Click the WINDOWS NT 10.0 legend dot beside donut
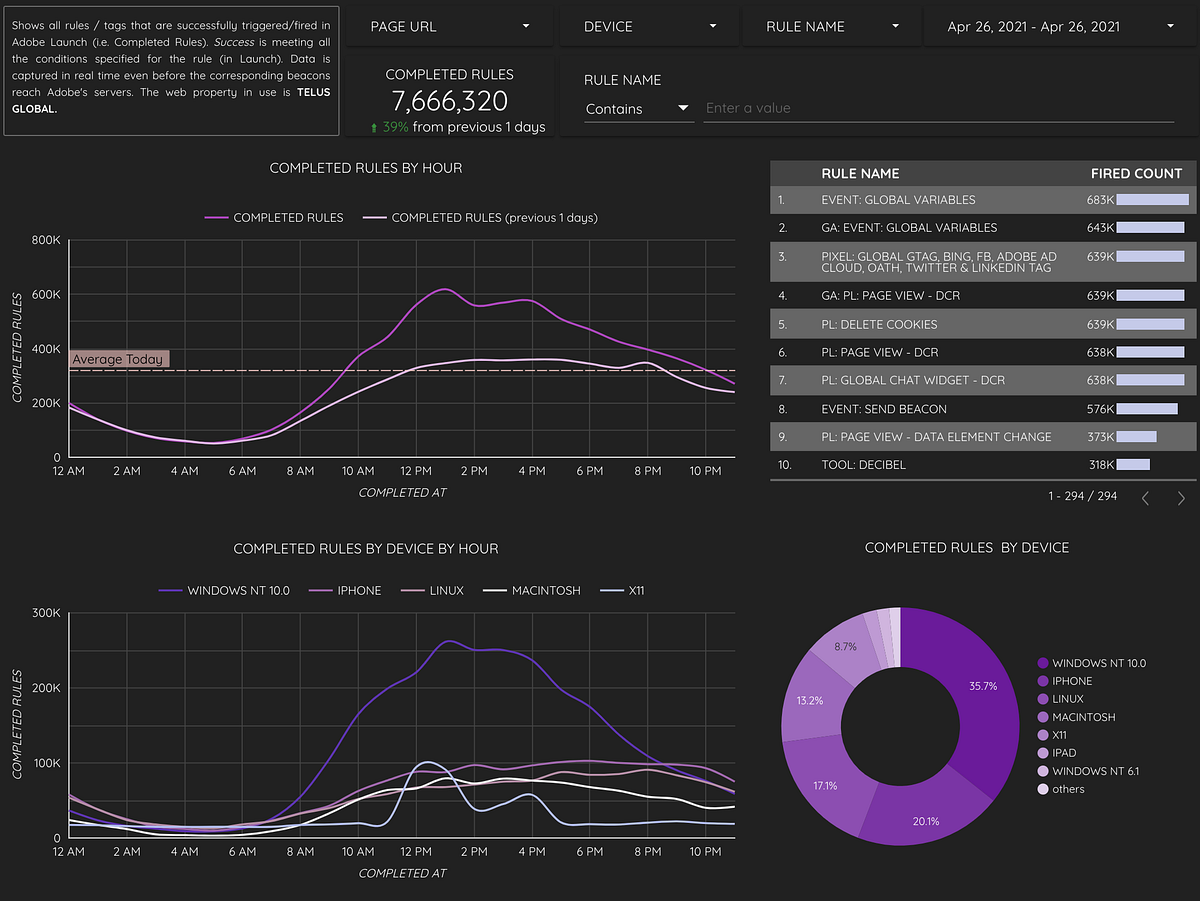This screenshot has height=901, width=1200. click(1043, 663)
